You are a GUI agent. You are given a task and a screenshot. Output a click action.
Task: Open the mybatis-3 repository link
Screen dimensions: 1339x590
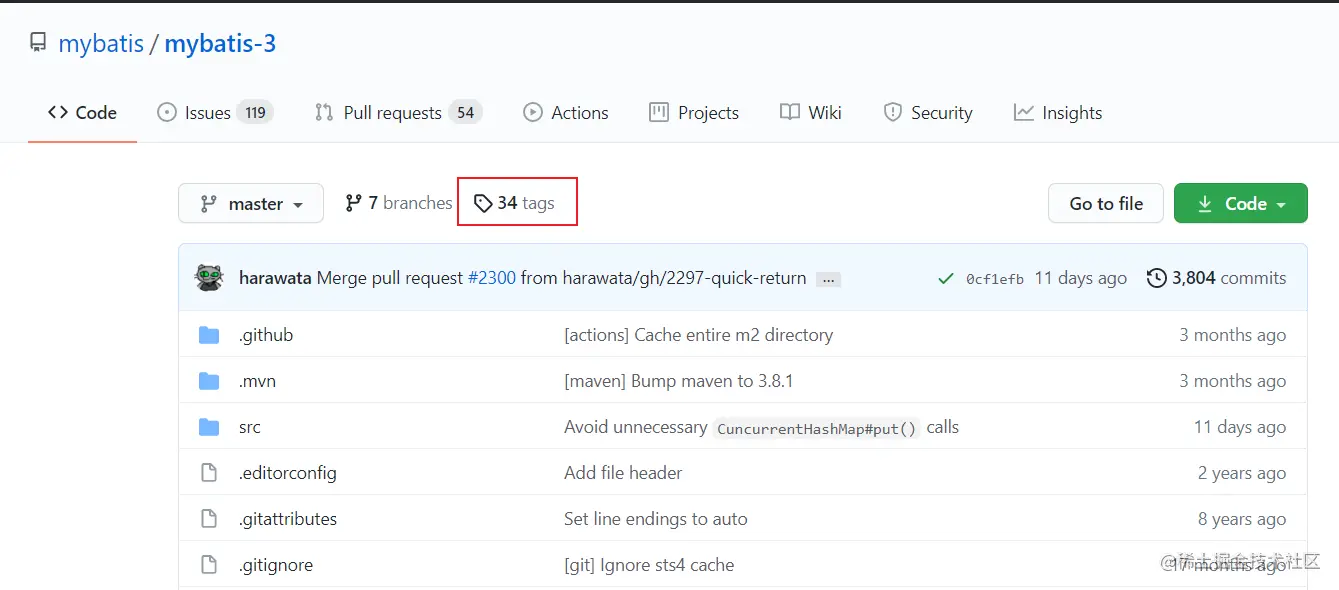(x=220, y=43)
